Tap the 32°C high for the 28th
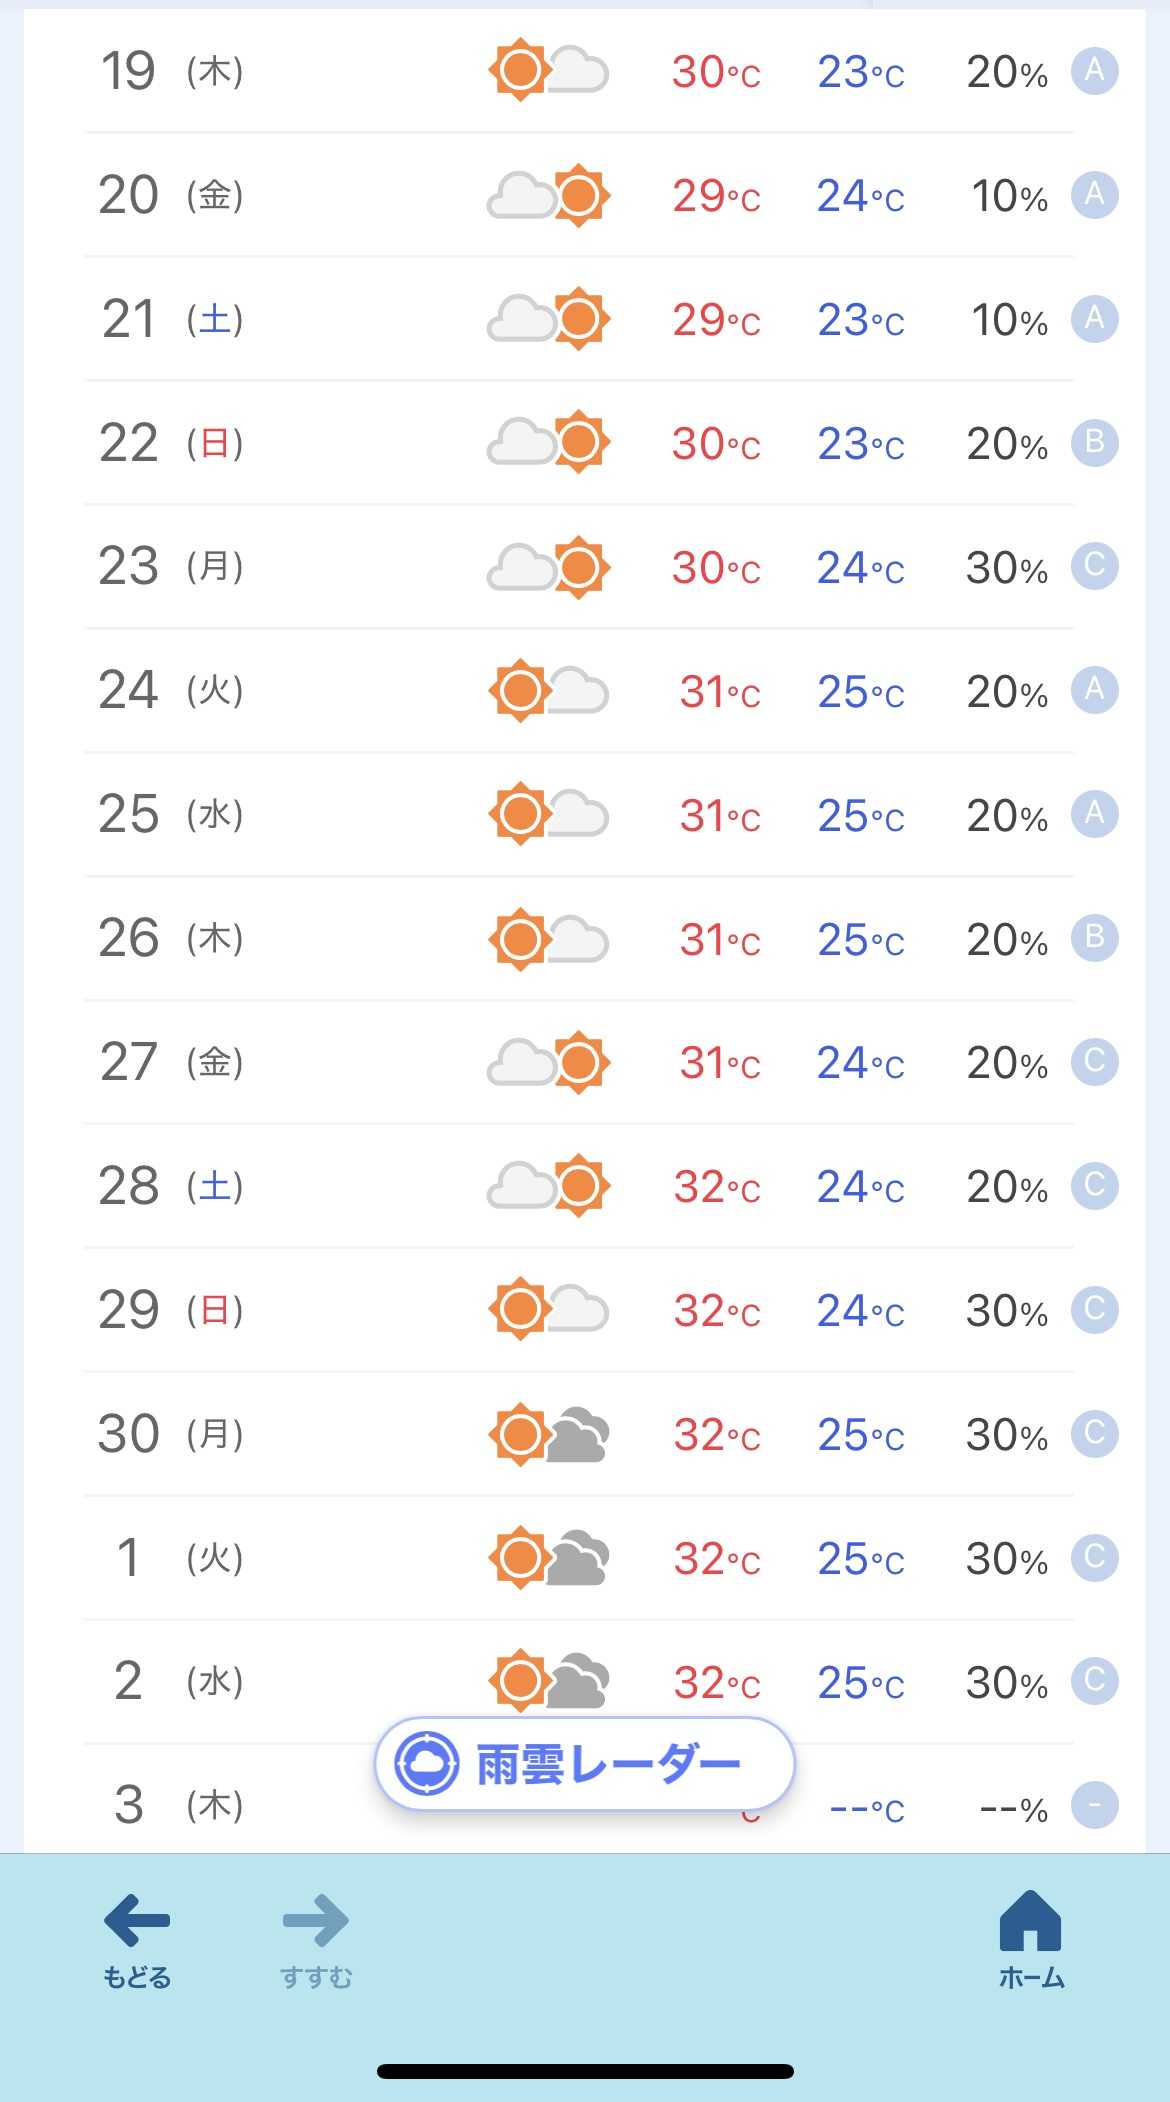This screenshot has width=1170, height=2102. (716, 1187)
